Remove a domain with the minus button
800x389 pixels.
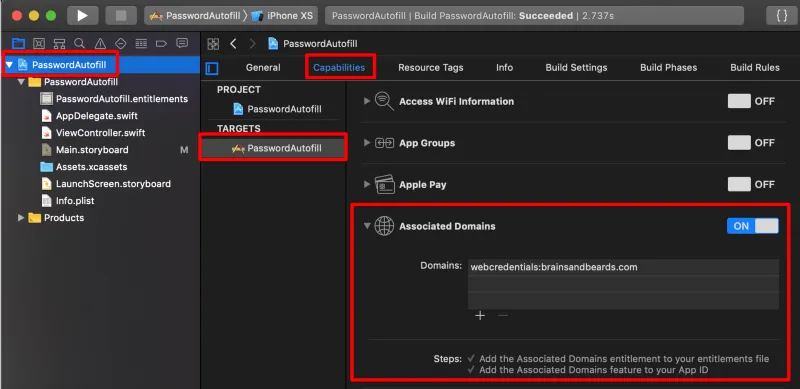503,315
